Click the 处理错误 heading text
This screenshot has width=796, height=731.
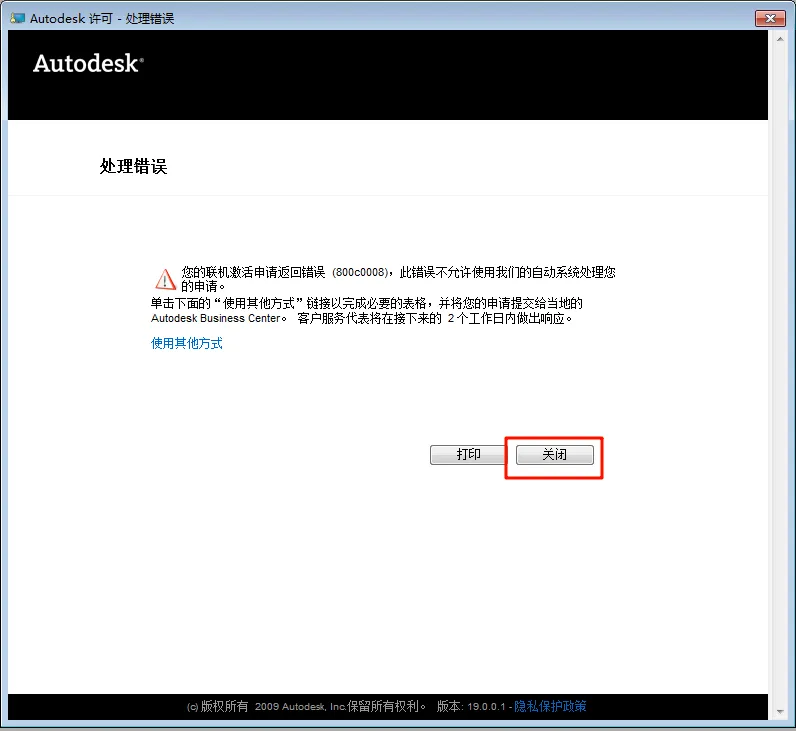tap(134, 166)
